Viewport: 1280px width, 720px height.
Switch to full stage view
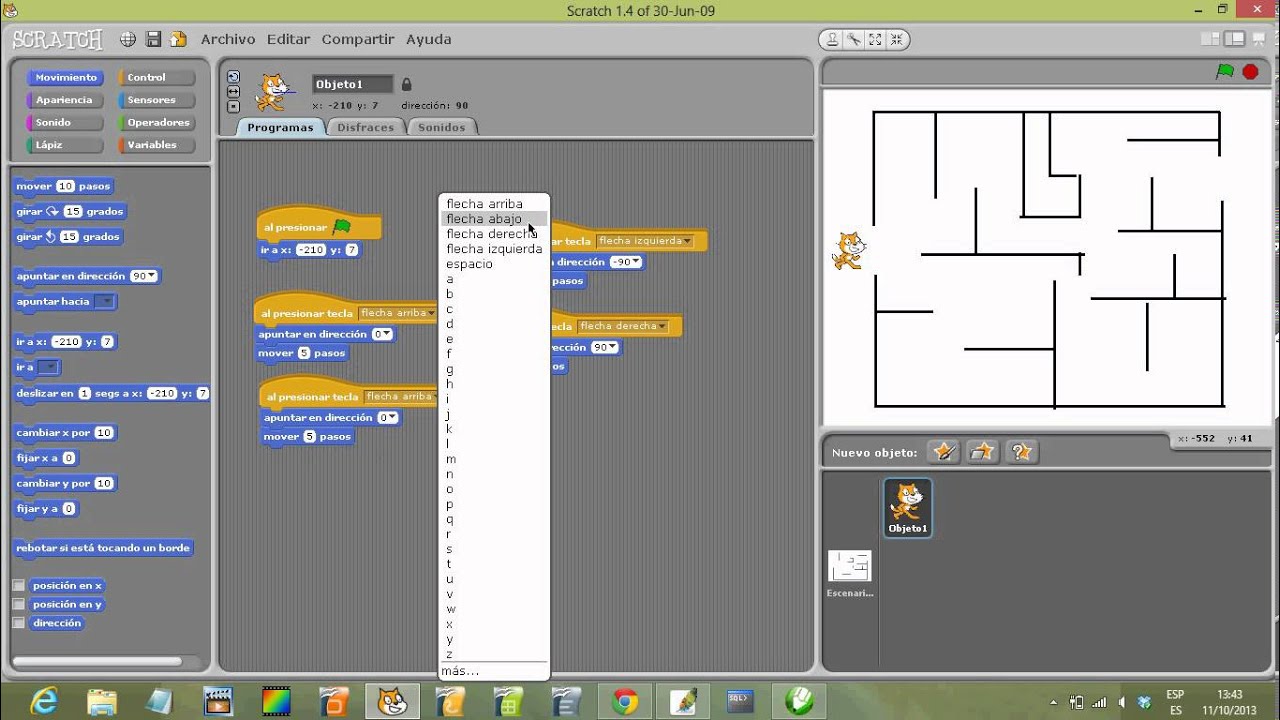[1237, 39]
